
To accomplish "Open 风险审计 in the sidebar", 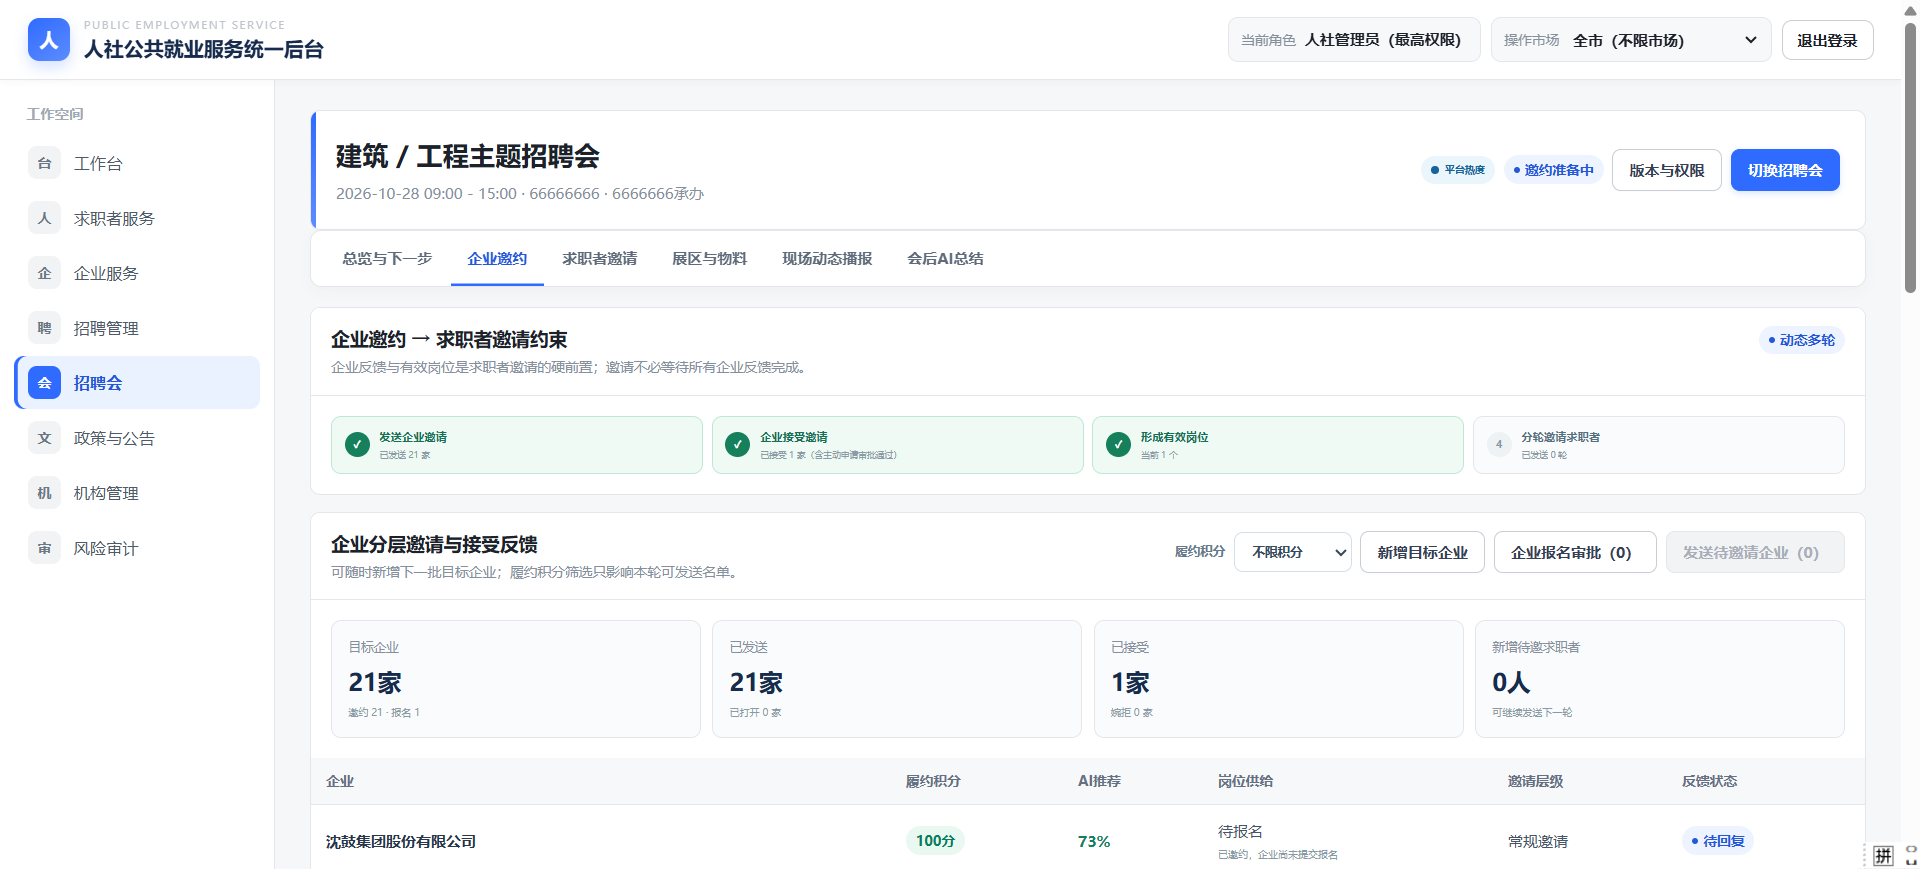I will pyautogui.click(x=138, y=548).
